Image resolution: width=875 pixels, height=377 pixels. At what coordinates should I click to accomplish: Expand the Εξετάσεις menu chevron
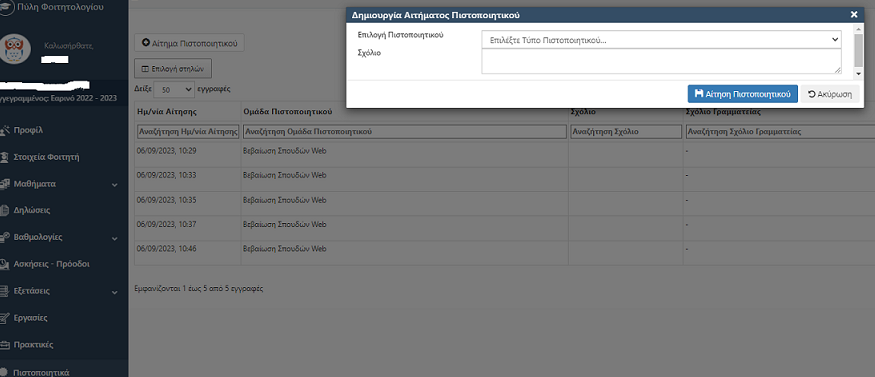114,292
